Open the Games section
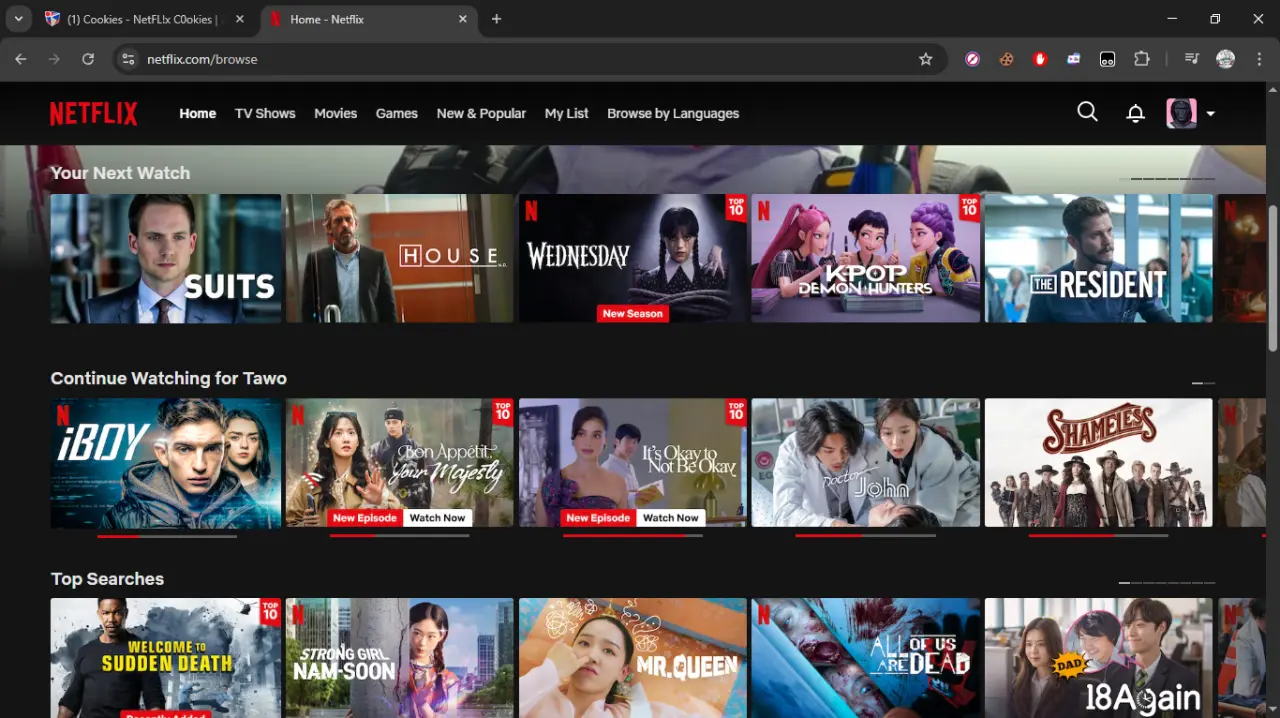This screenshot has width=1280, height=718. [397, 113]
